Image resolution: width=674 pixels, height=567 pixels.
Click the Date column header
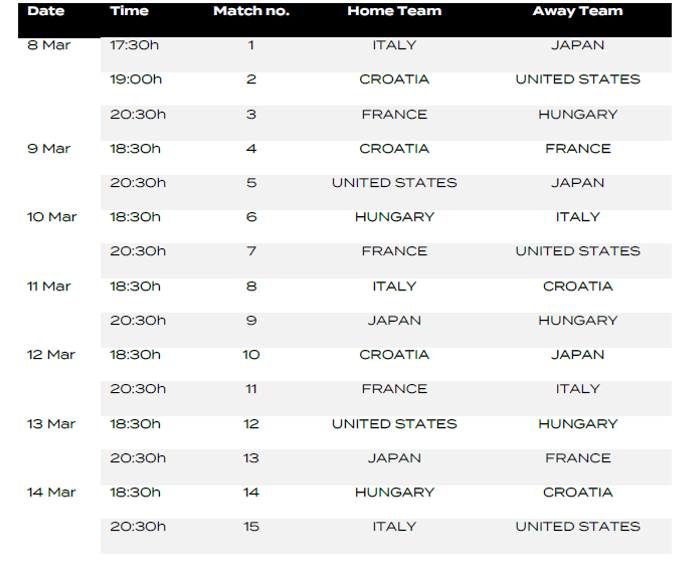46,11
